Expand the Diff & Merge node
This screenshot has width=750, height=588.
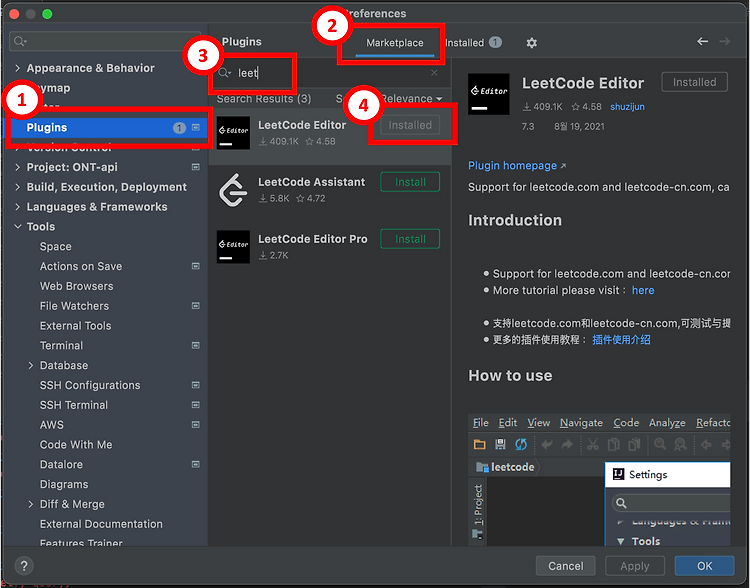point(31,504)
